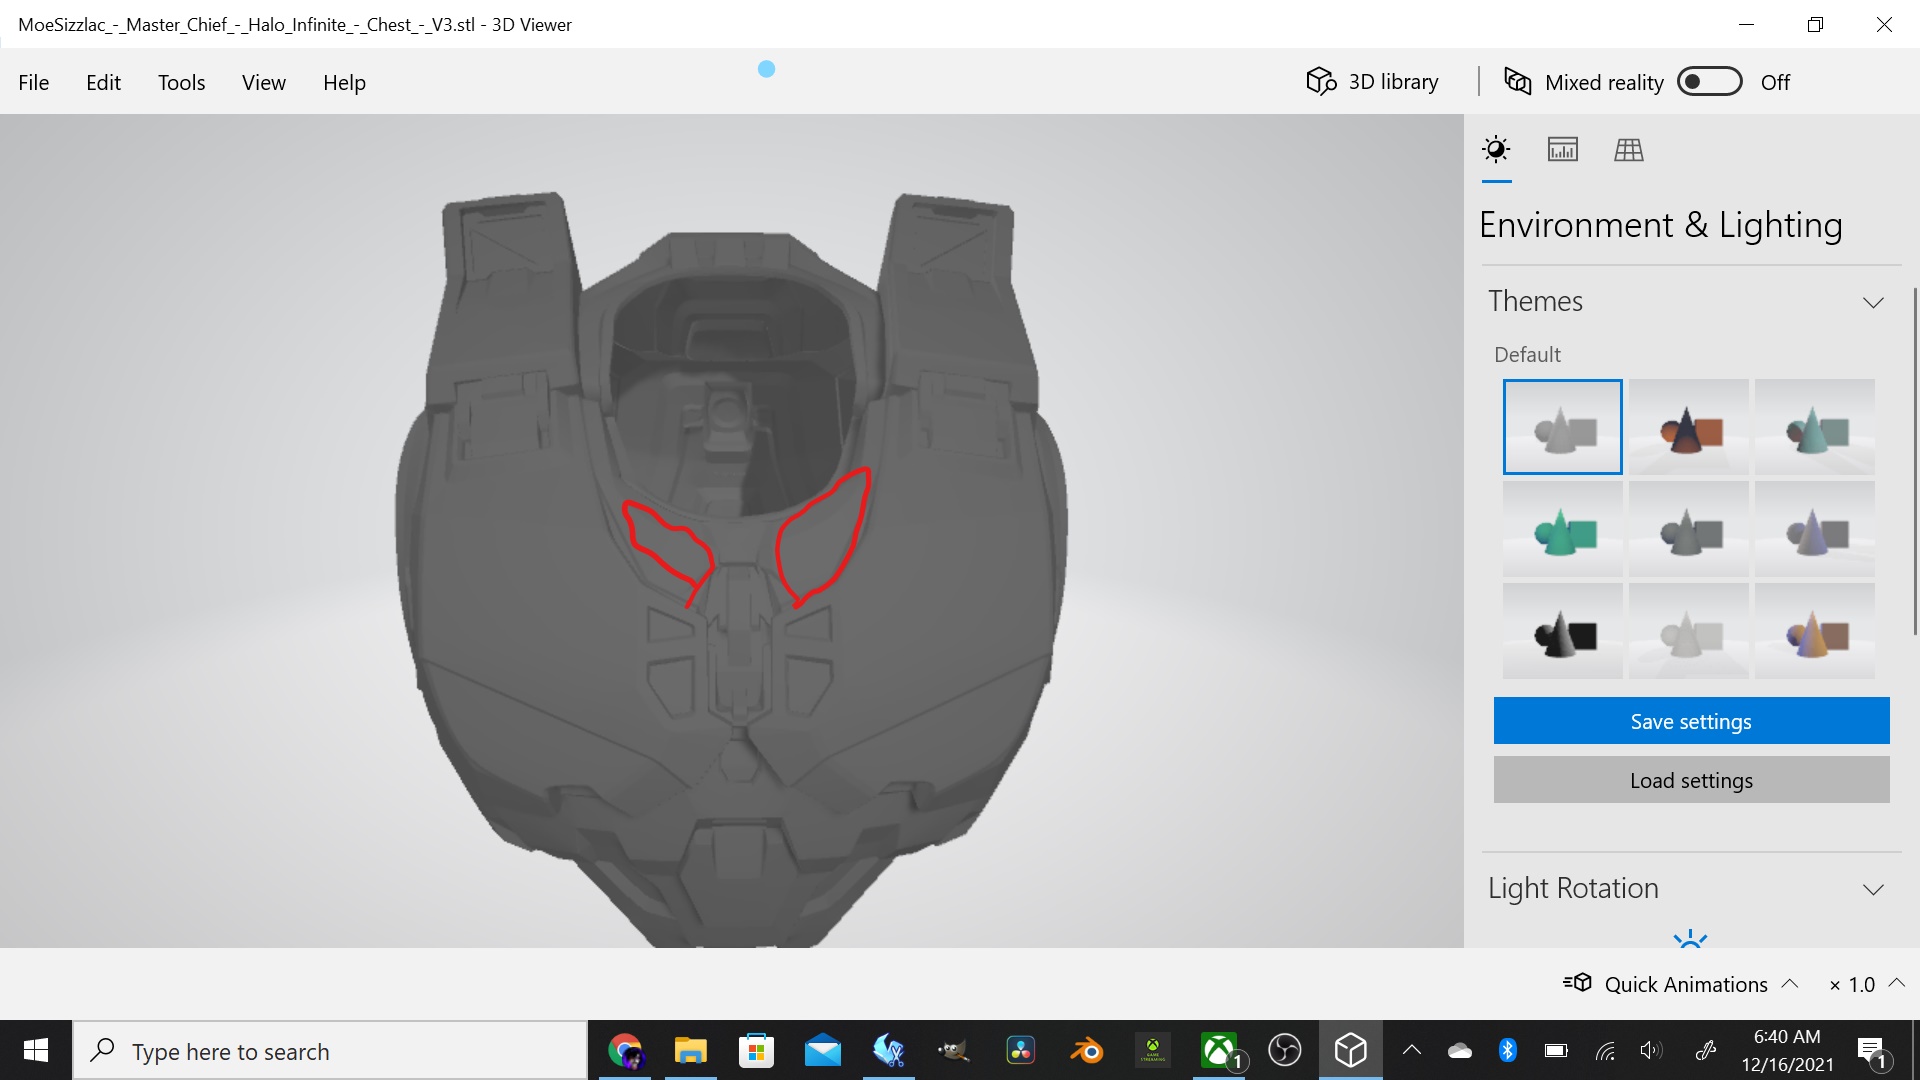
Task: Click the battery status tray icon
Action: (1556, 1050)
